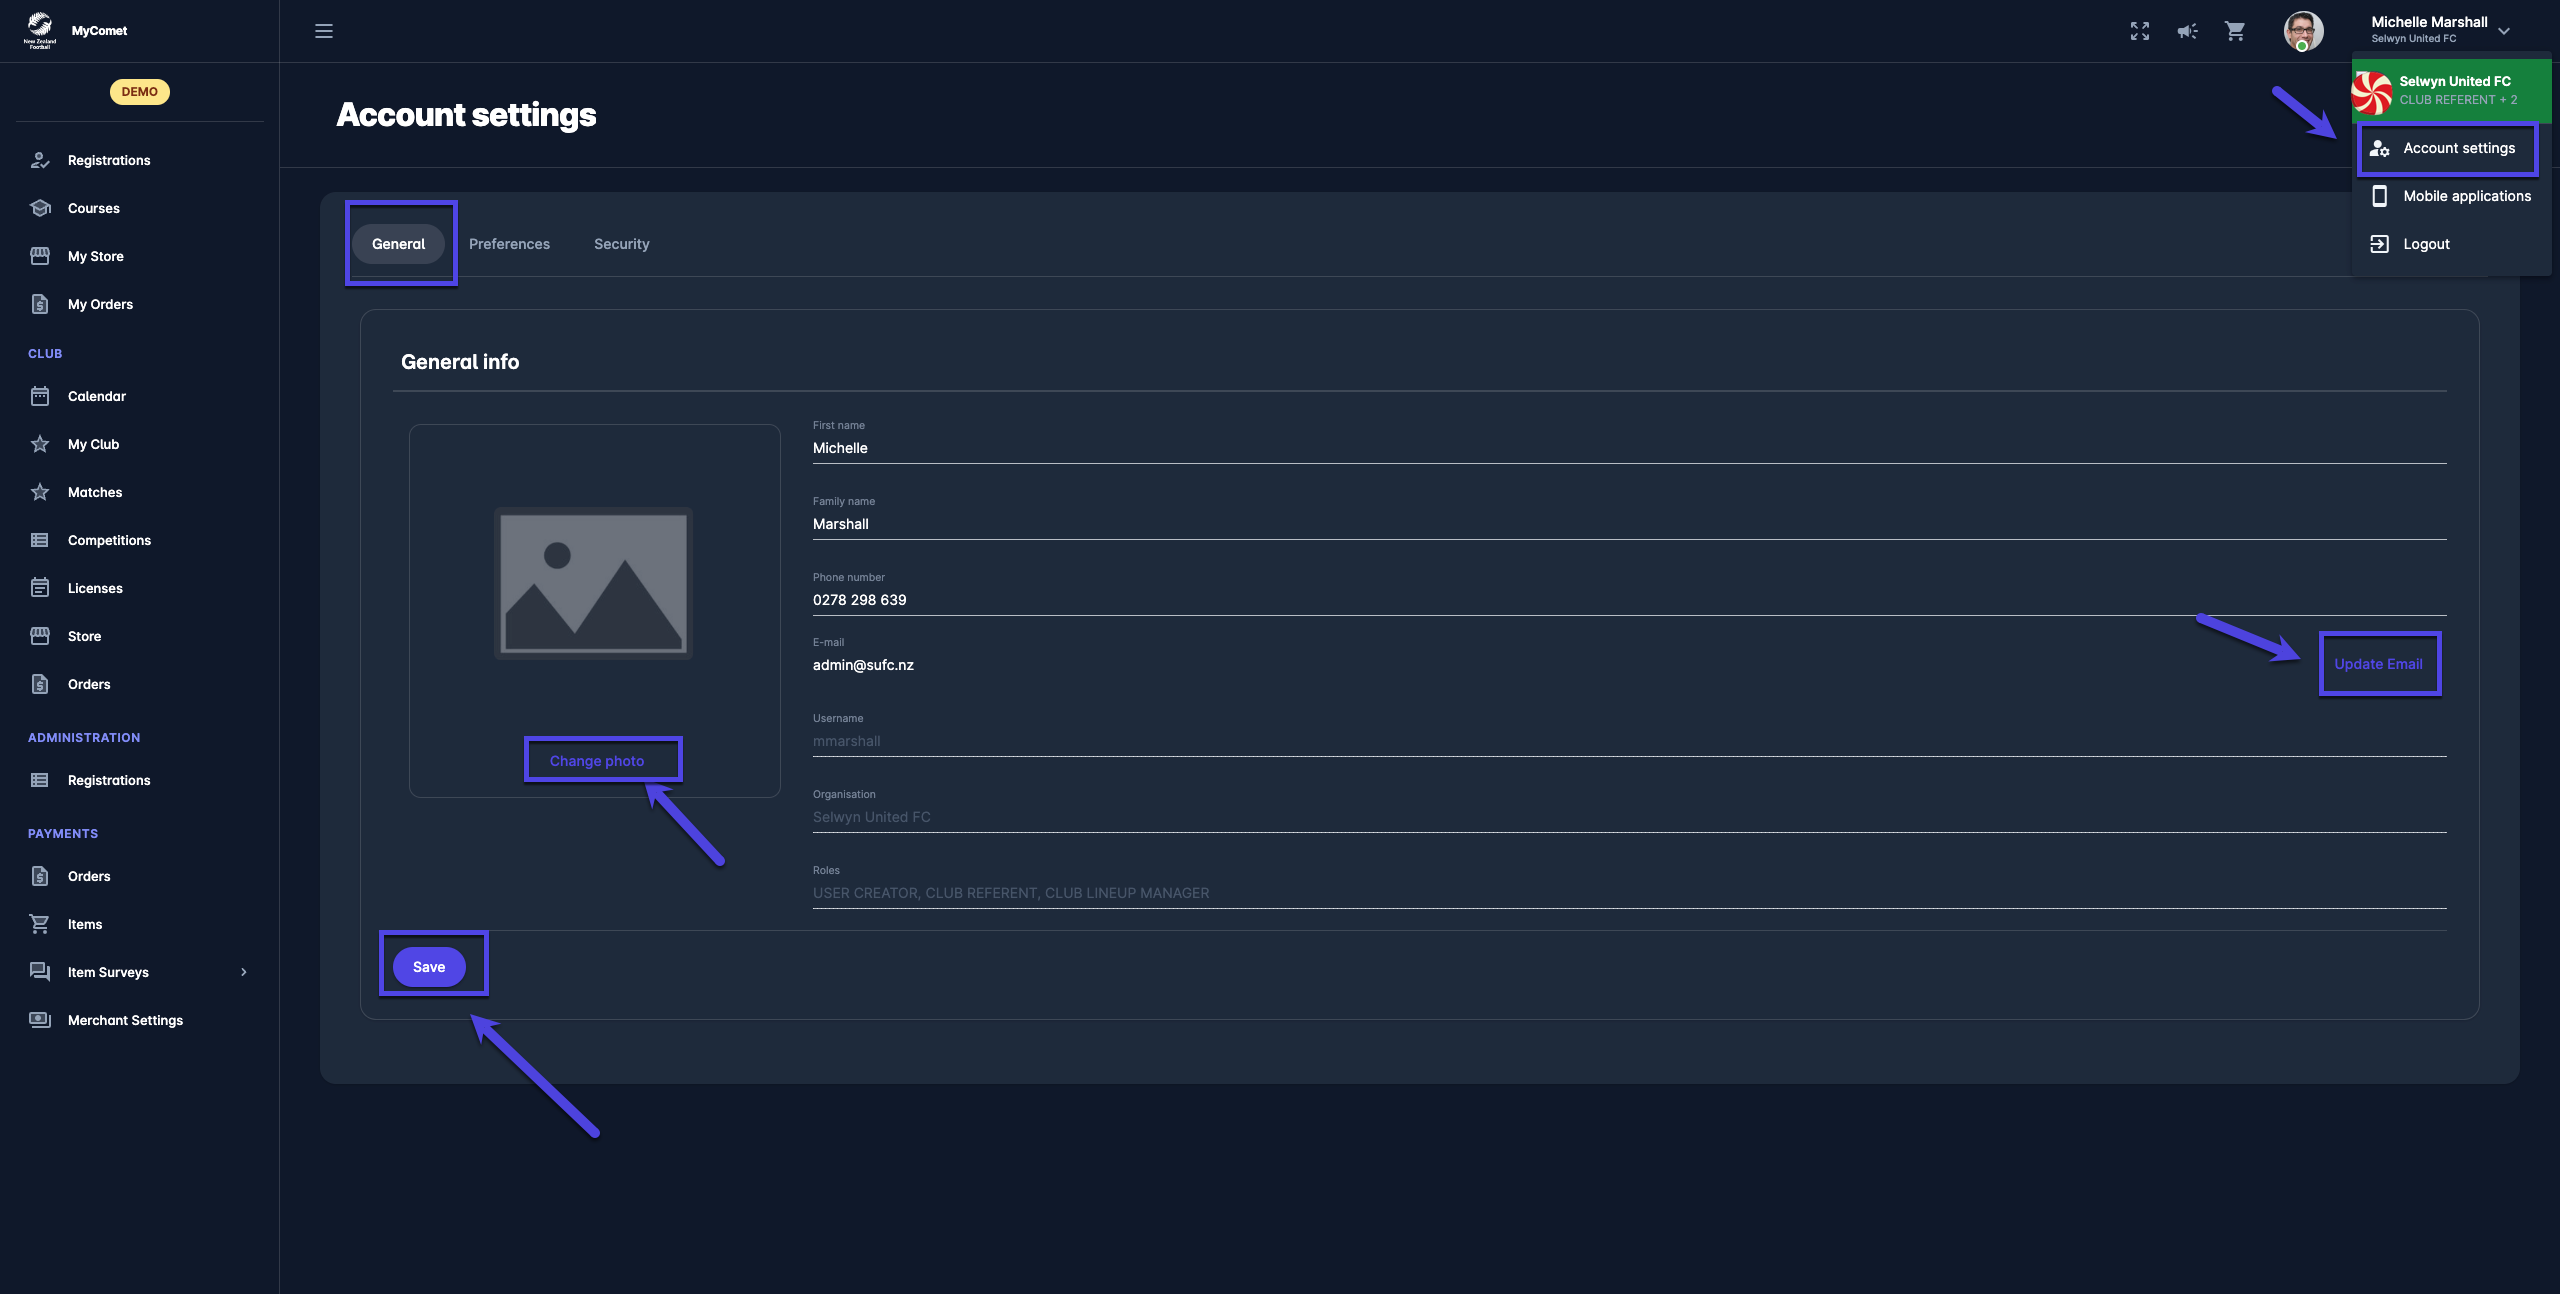Switch to the Preferences tab

(509, 244)
